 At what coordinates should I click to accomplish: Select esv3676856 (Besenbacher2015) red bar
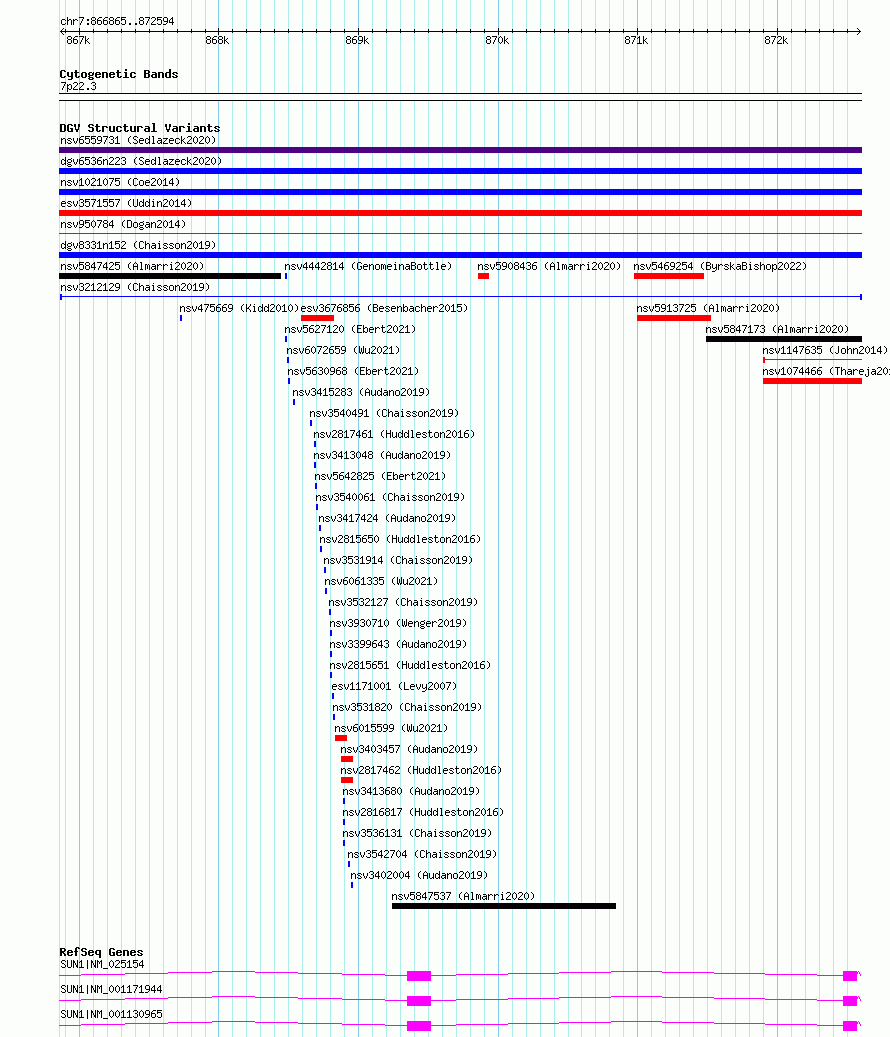pos(317,318)
